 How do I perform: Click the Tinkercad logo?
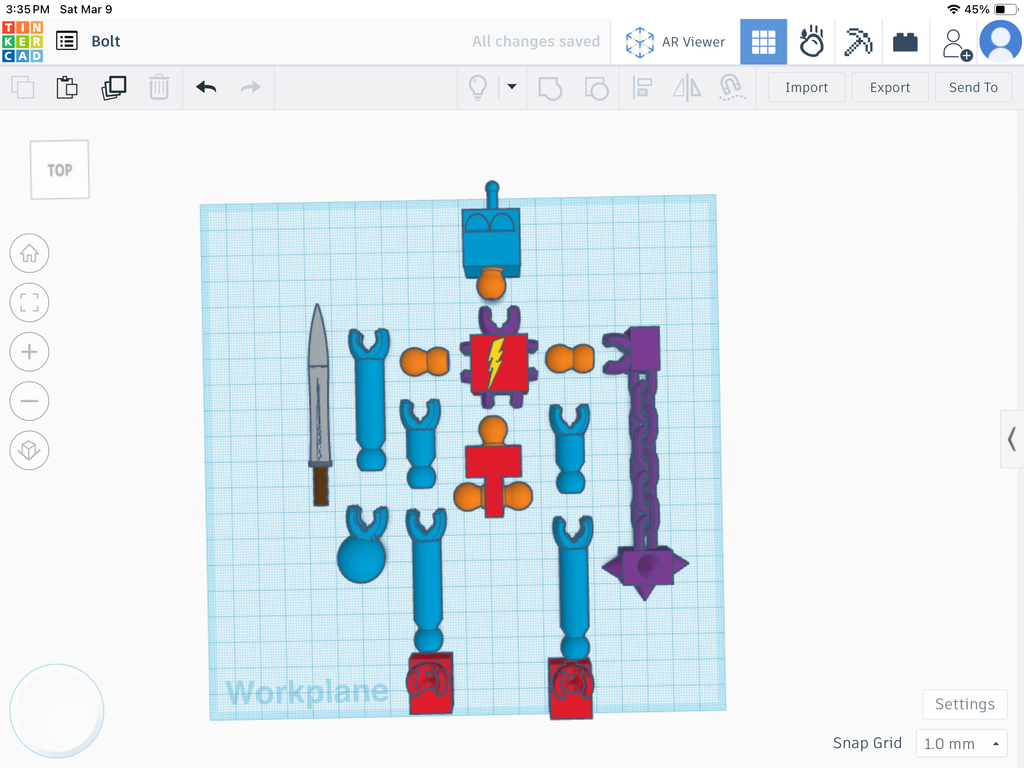click(23, 41)
